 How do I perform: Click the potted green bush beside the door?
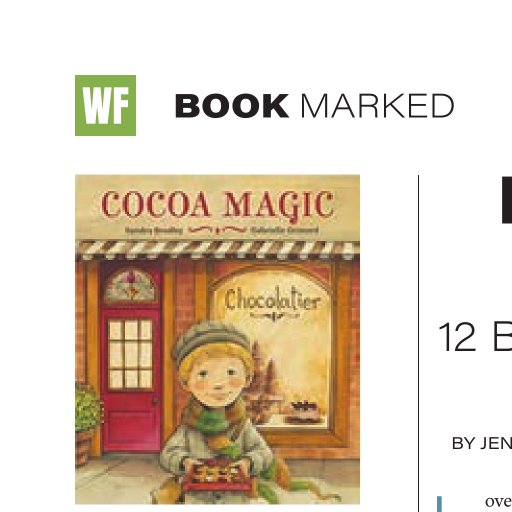point(87,408)
